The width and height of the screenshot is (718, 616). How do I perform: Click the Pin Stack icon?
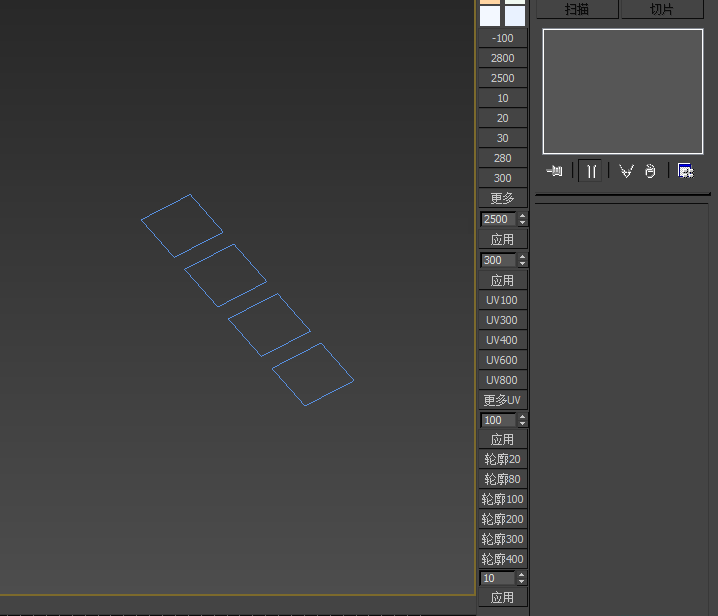pyautogui.click(x=555, y=171)
